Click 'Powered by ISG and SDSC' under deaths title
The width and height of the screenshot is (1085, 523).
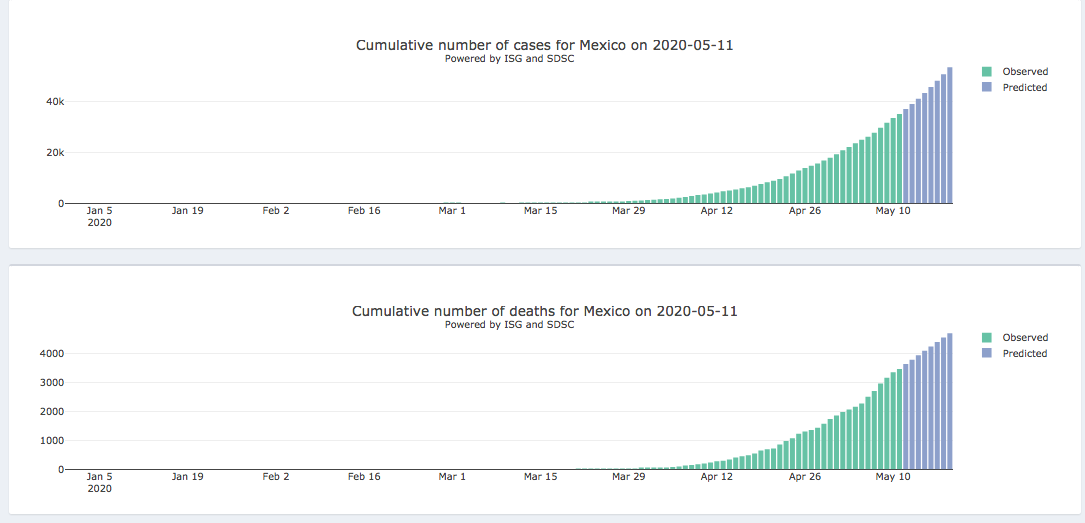coord(509,325)
